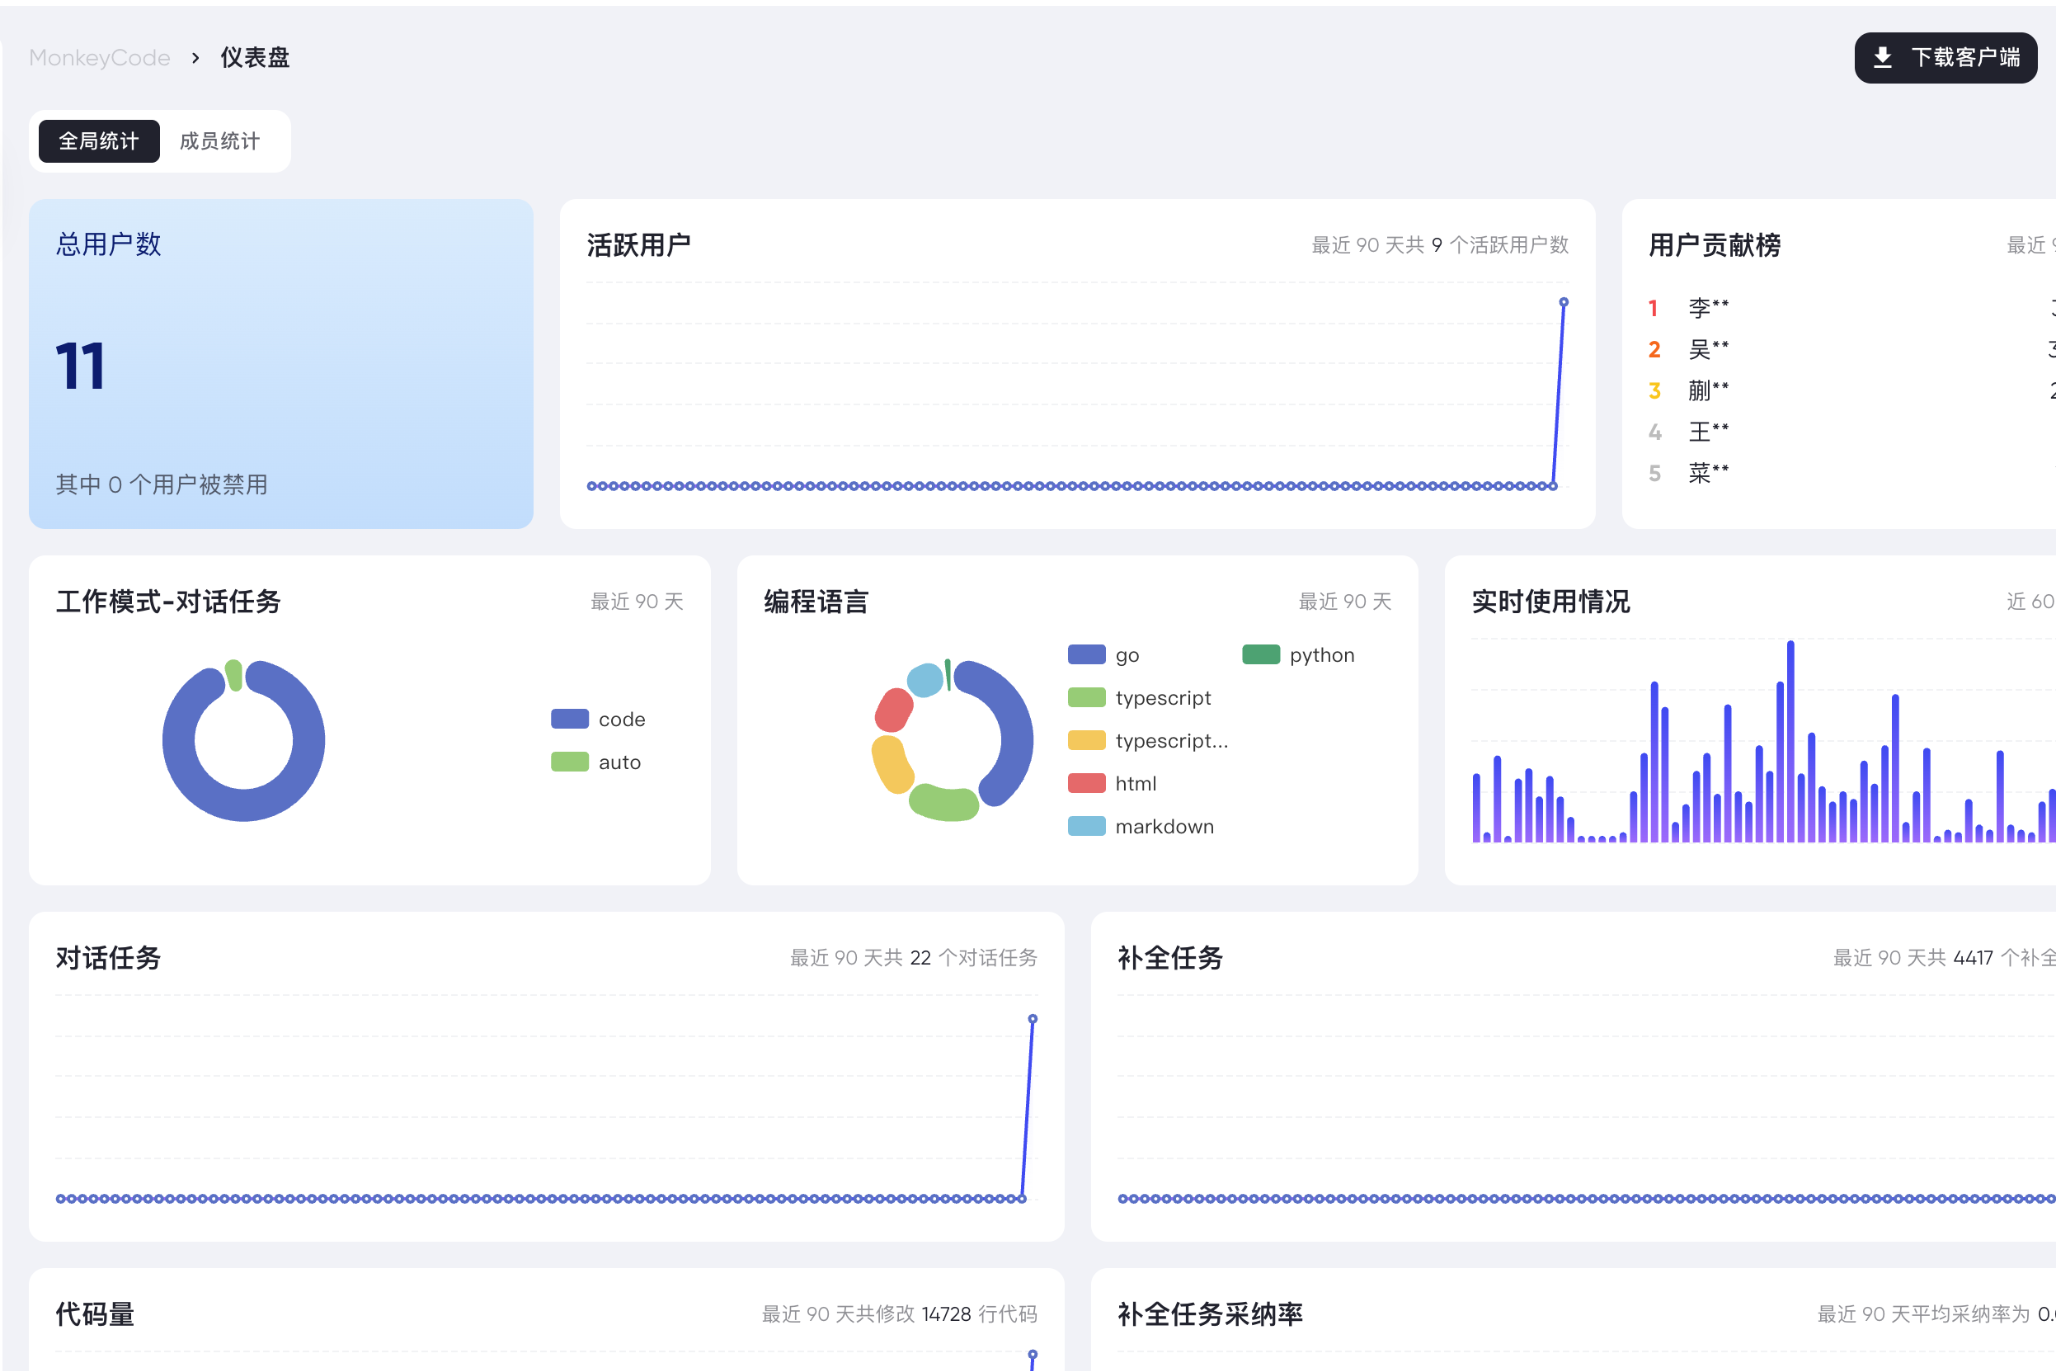Click the peak point on 活跃用户 chart
Image resolution: width=2056 pixels, height=1371 pixels.
1564,302
